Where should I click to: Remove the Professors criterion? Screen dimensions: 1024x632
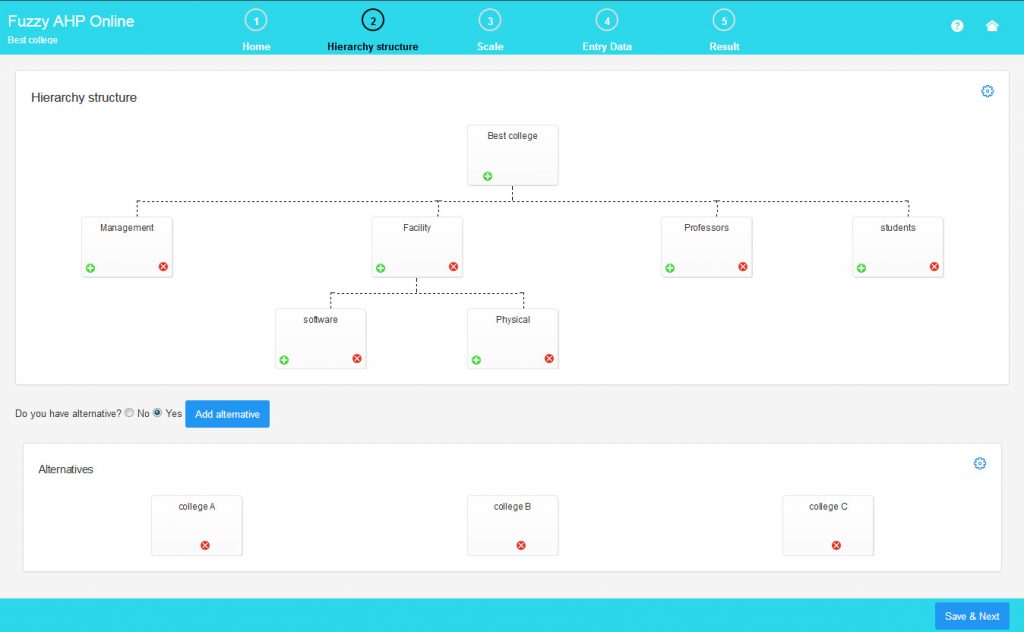(742, 267)
